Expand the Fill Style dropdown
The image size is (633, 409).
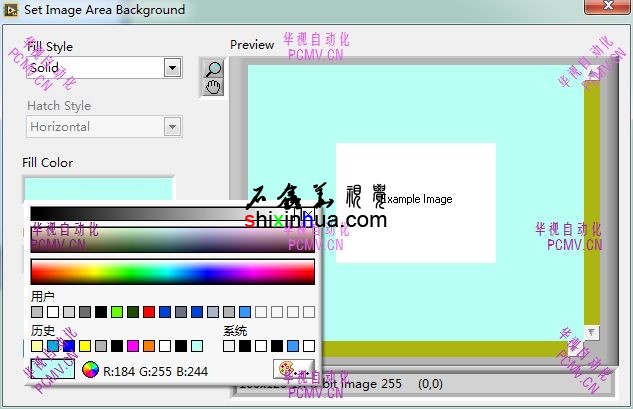click(172, 68)
